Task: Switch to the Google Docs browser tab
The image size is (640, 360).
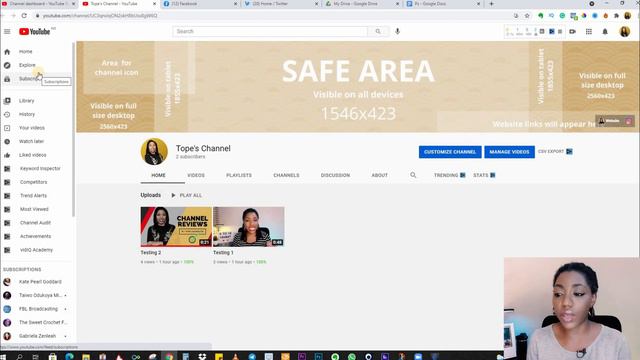Action: click(x=443, y=4)
